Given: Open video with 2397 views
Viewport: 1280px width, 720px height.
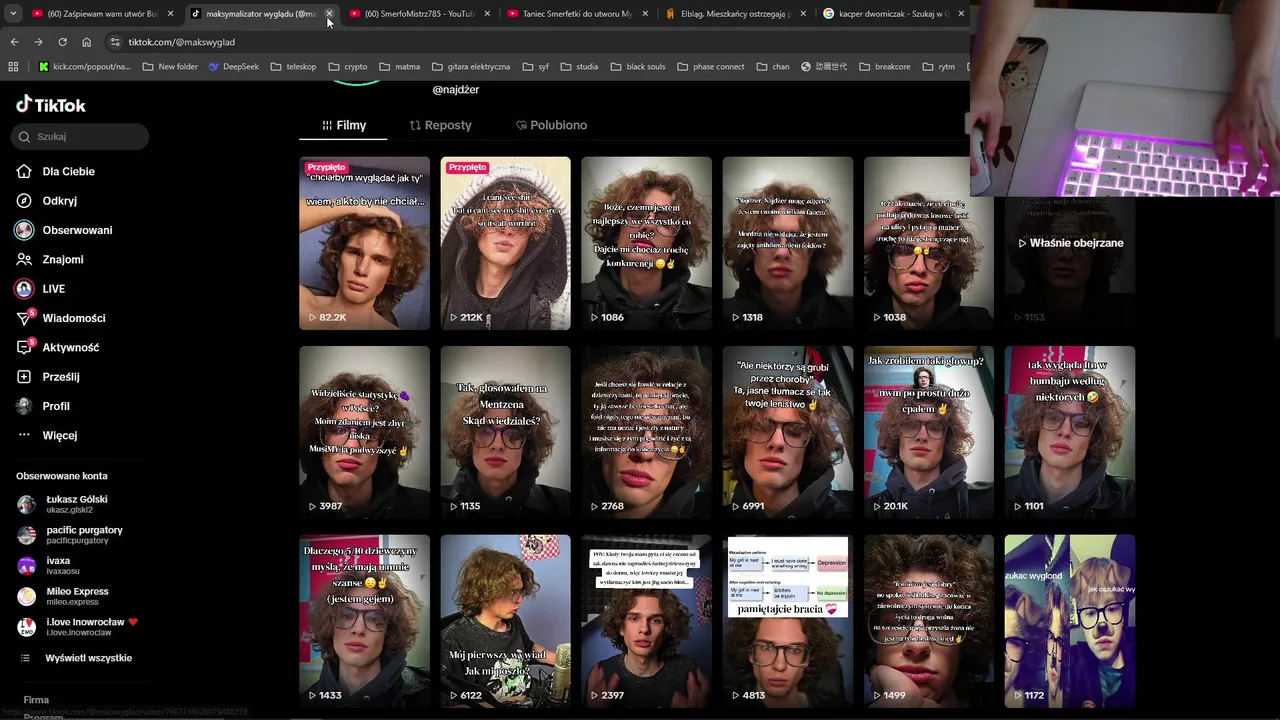Looking at the screenshot, I should (x=646, y=621).
